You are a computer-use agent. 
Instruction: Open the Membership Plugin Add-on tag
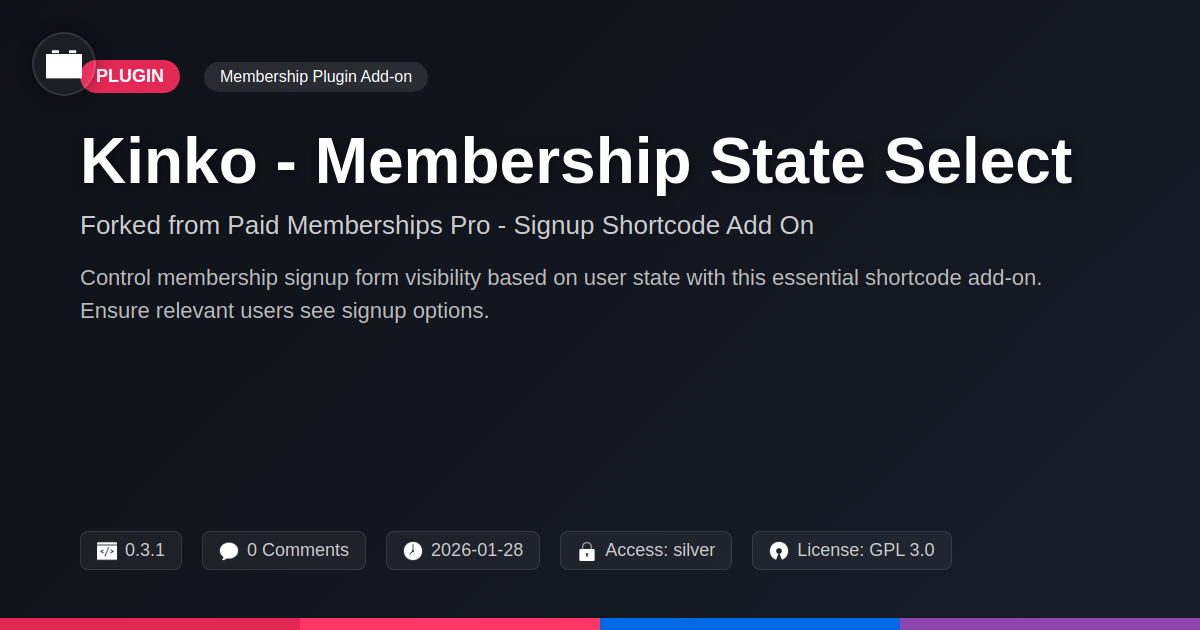click(316, 77)
